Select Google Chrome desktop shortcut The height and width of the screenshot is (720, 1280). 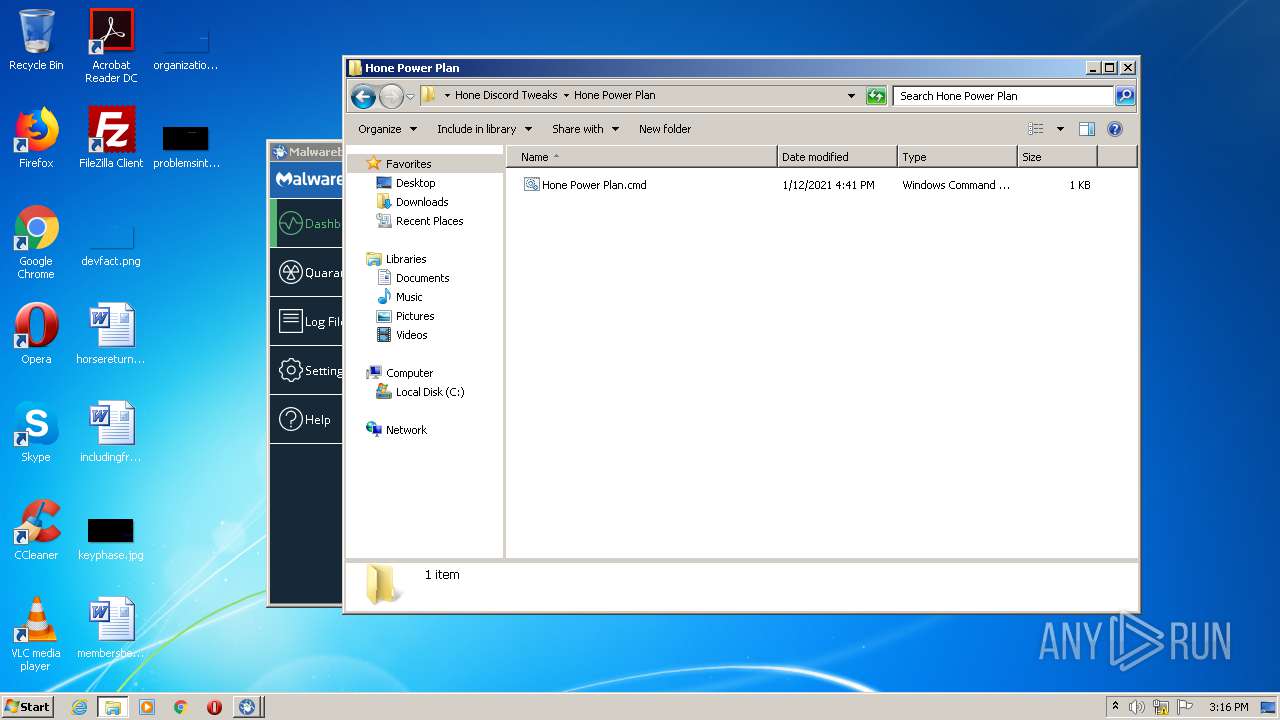pos(36,242)
